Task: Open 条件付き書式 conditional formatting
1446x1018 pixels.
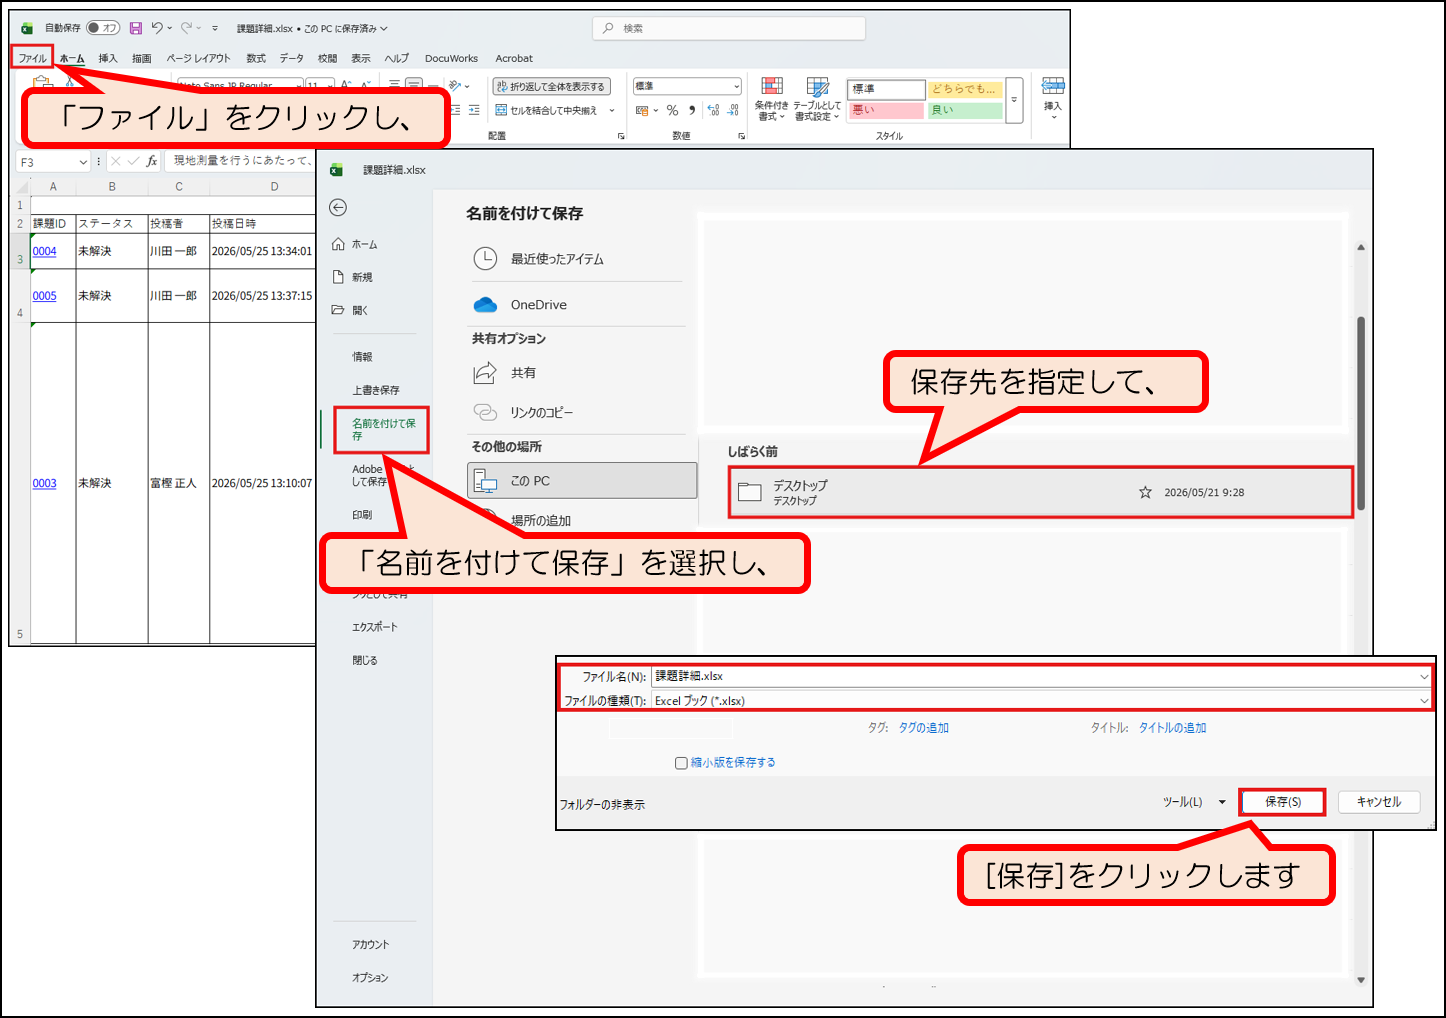Action: (x=771, y=99)
